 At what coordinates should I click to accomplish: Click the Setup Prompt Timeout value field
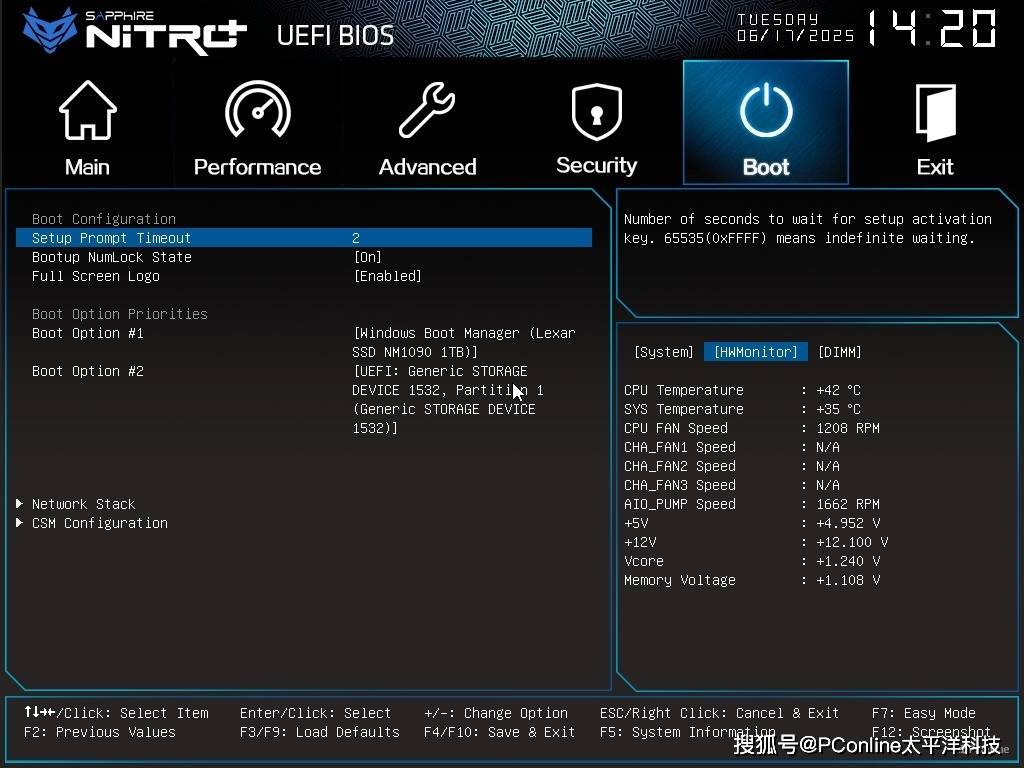pyautogui.click(x=356, y=238)
